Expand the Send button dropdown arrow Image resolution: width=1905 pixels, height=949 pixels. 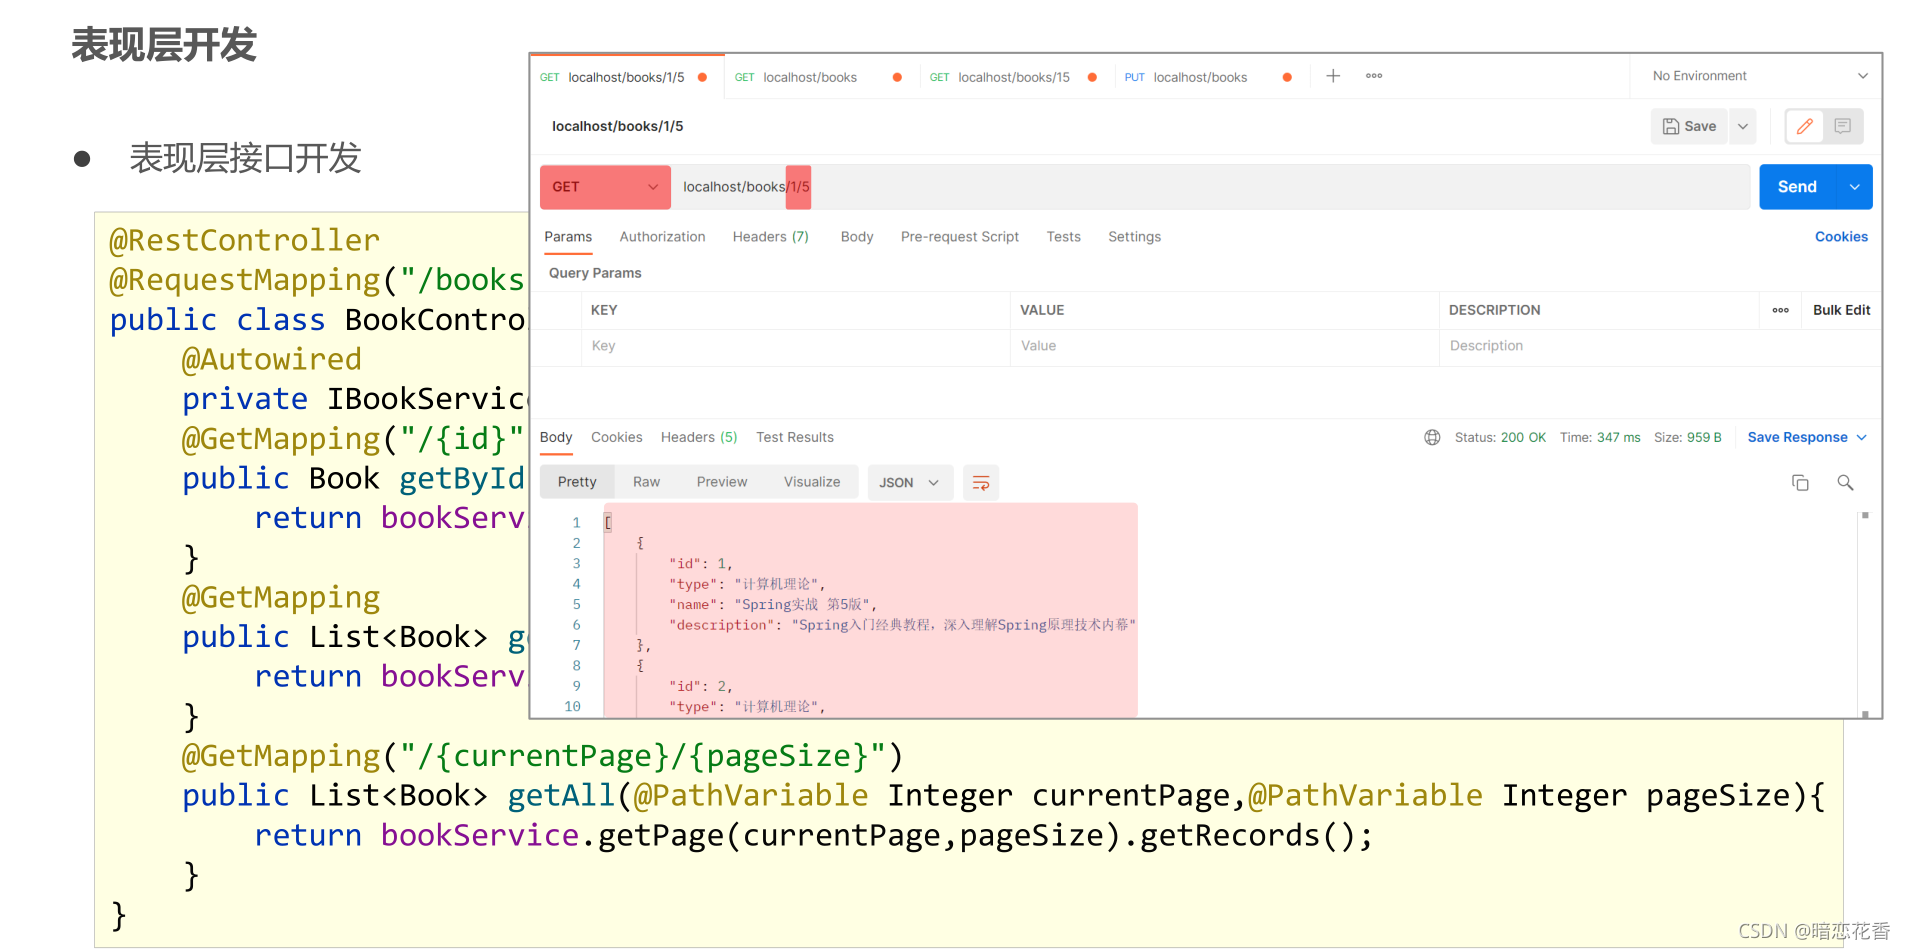tap(1855, 187)
